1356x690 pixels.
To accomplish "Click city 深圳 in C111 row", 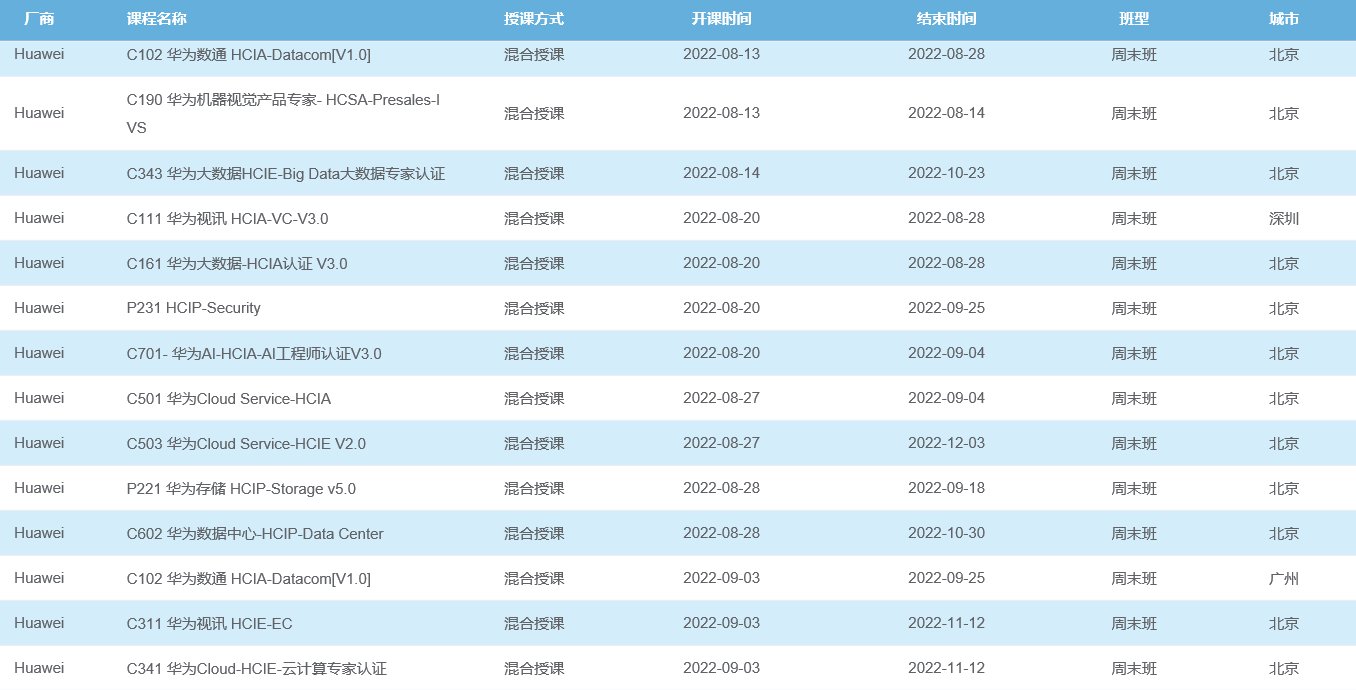I will pos(1284,219).
